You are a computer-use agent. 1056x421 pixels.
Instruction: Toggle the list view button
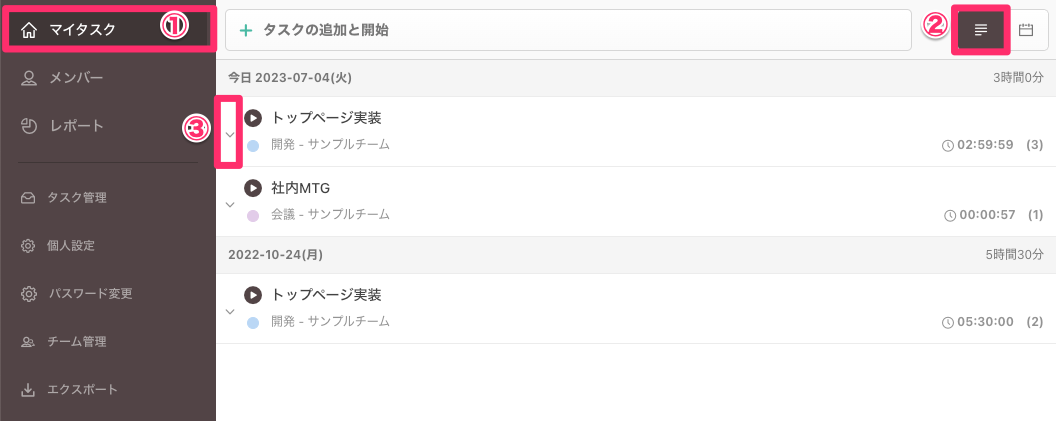tap(981, 30)
